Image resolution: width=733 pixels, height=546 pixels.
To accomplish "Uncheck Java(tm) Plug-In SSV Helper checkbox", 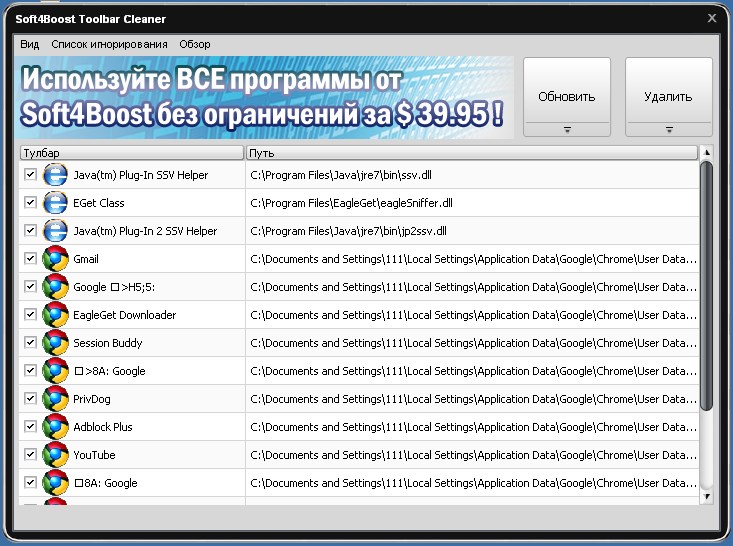I will 30,174.
